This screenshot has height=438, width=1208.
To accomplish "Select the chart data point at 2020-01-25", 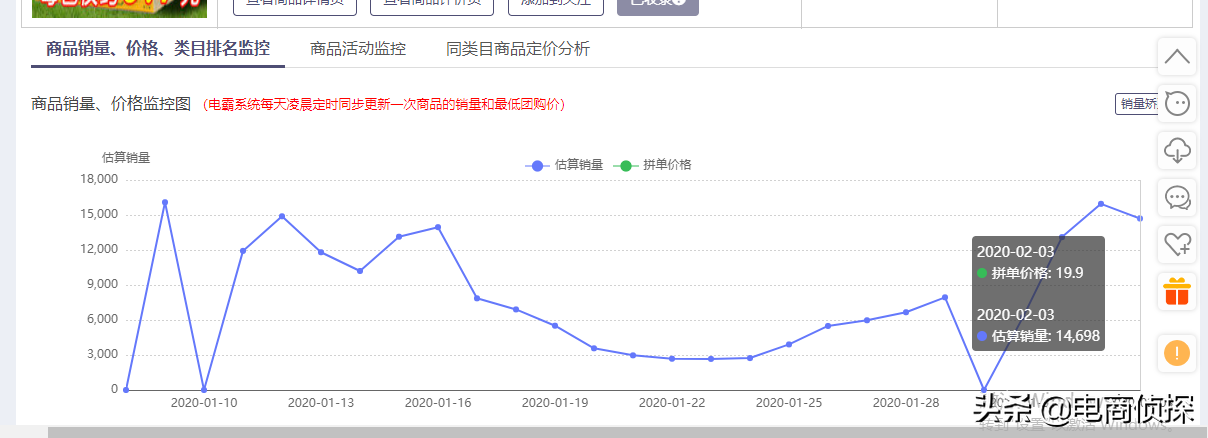I will click(789, 344).
